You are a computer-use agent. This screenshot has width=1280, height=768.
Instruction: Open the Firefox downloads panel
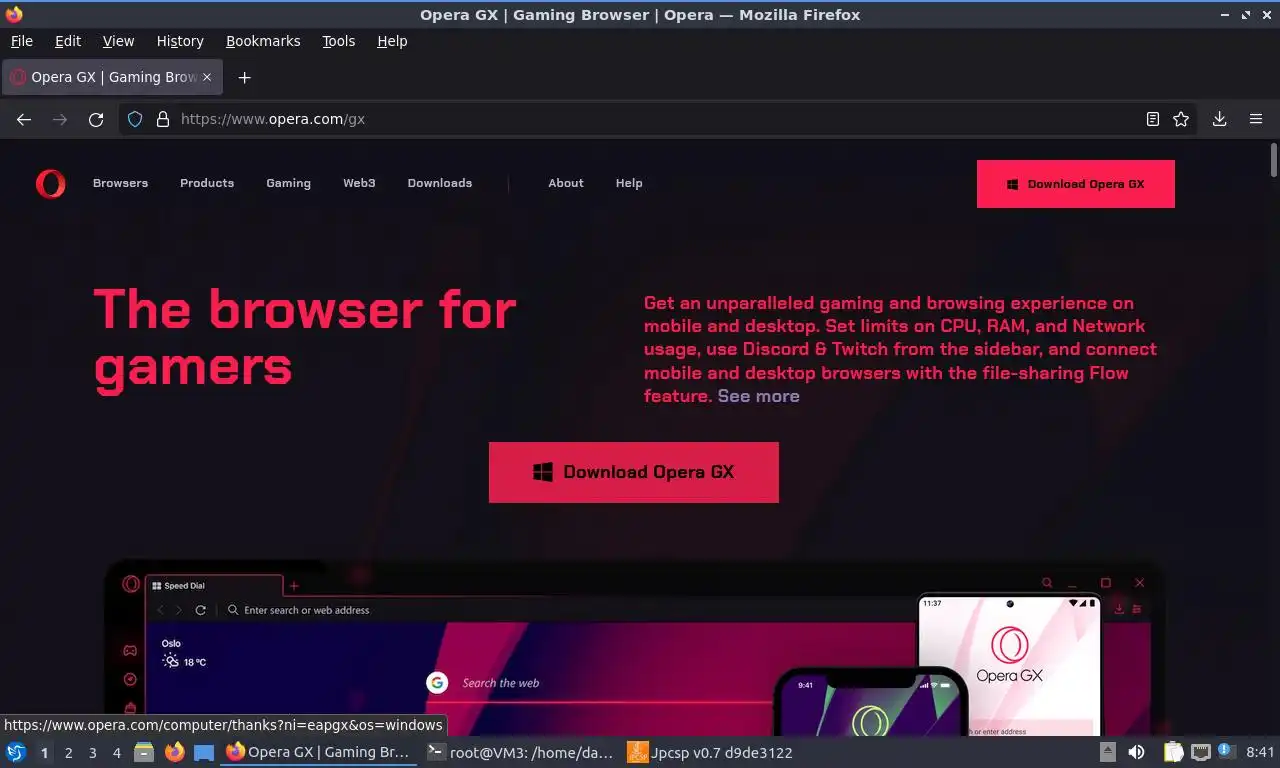point(1220,119)
